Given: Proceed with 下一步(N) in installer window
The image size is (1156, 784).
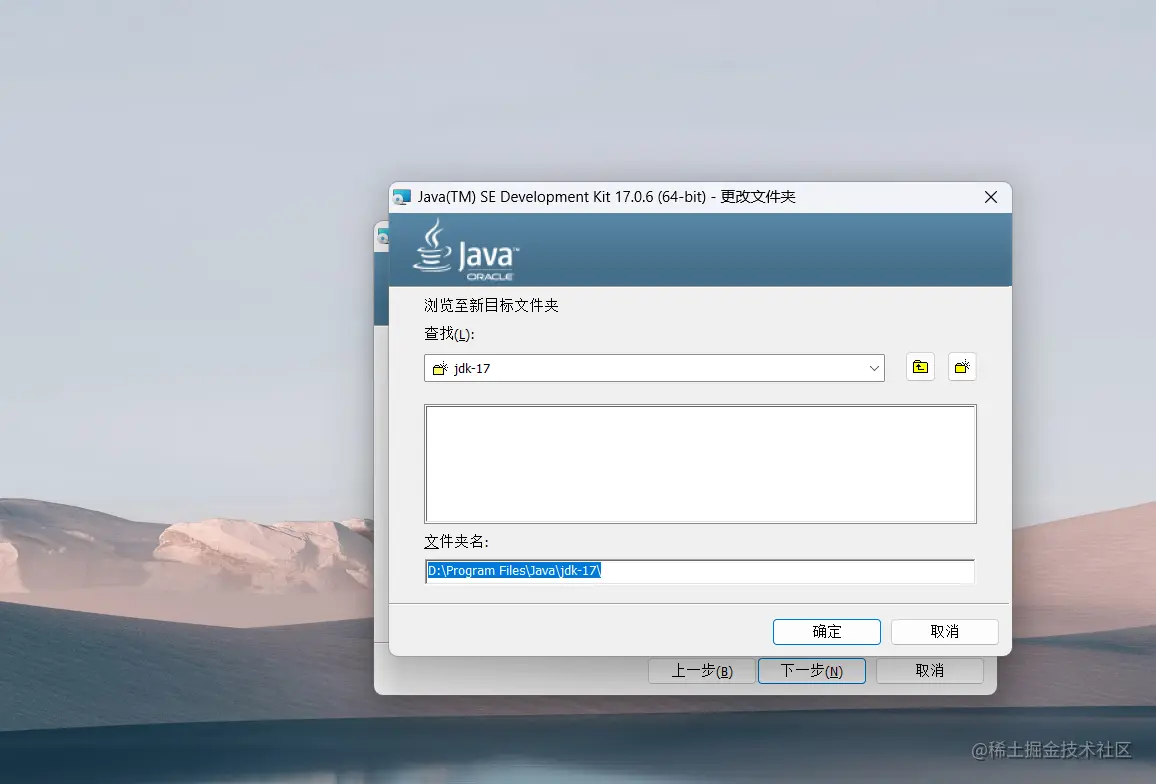Looking at the screenshot, I should [x=812, y=671].
